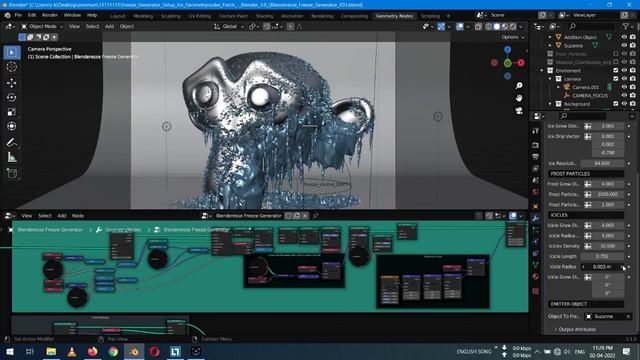Toggle Background collection exclude checkbox
640x360 pixels.
point(616,104)
